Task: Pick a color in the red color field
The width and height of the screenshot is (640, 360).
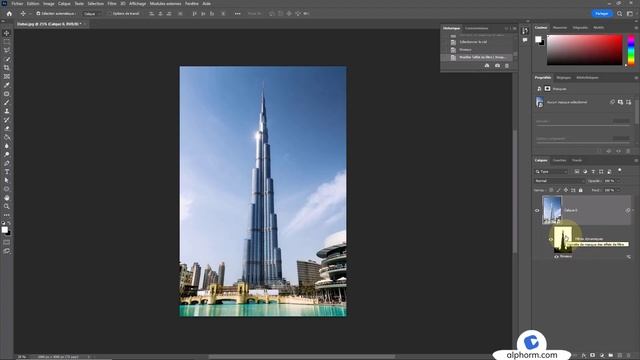Action: (584, 50)
